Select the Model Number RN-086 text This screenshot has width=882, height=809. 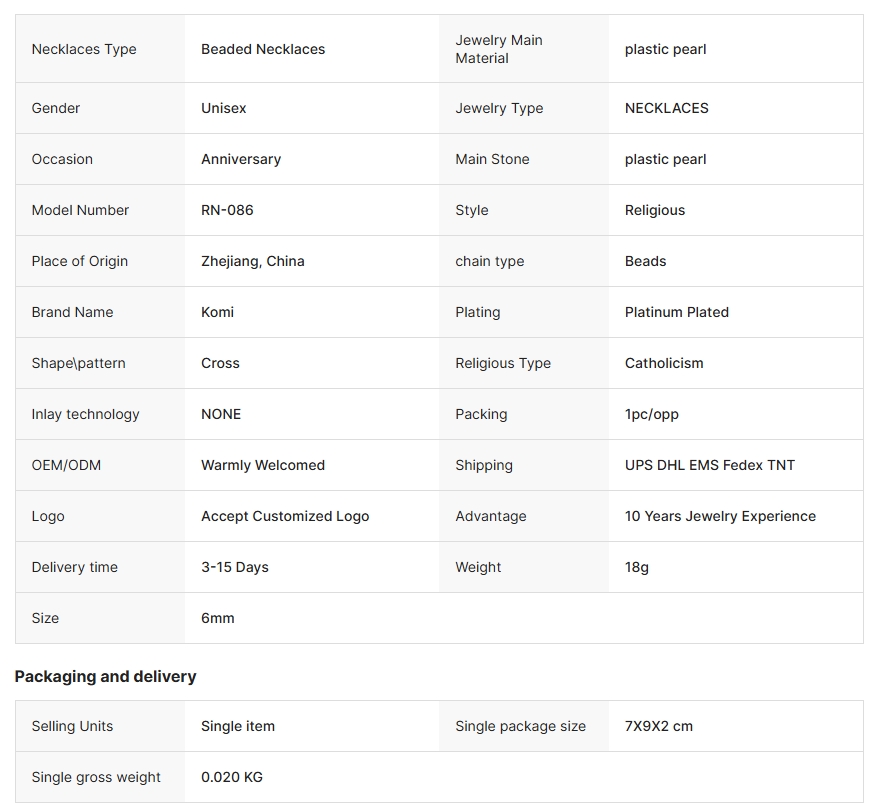[227, 210]
